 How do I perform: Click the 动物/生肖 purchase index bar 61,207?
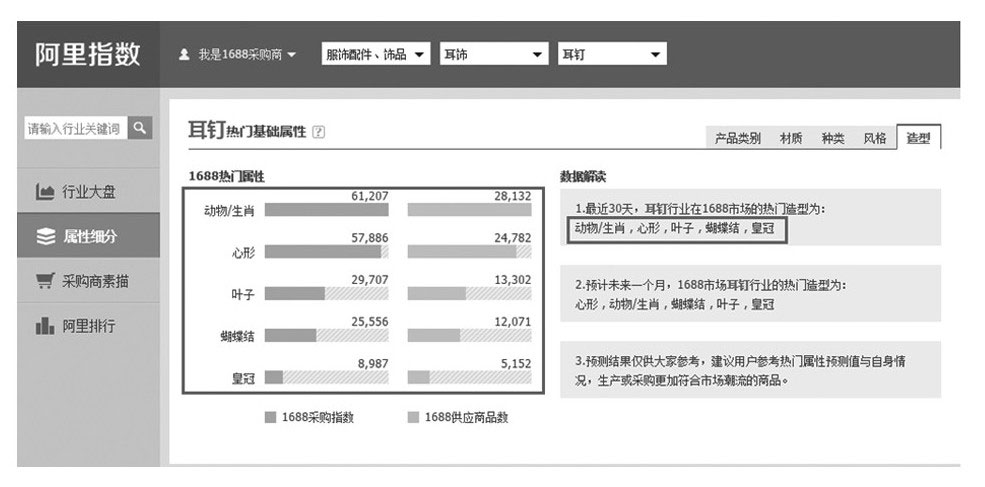coord(327,210)
